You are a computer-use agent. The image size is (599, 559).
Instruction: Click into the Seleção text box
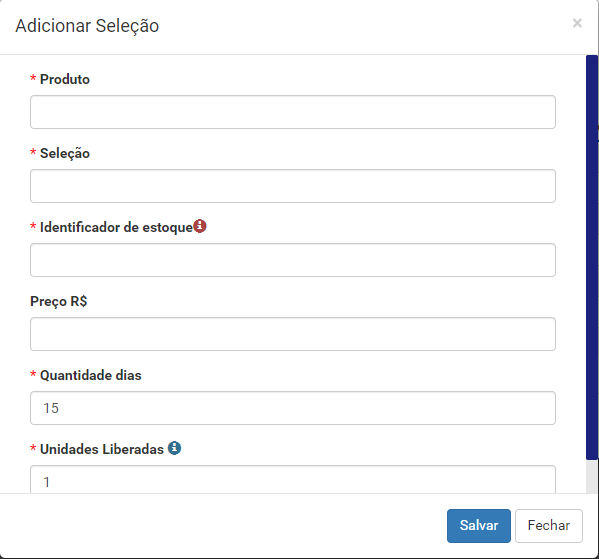click(293, 186)
